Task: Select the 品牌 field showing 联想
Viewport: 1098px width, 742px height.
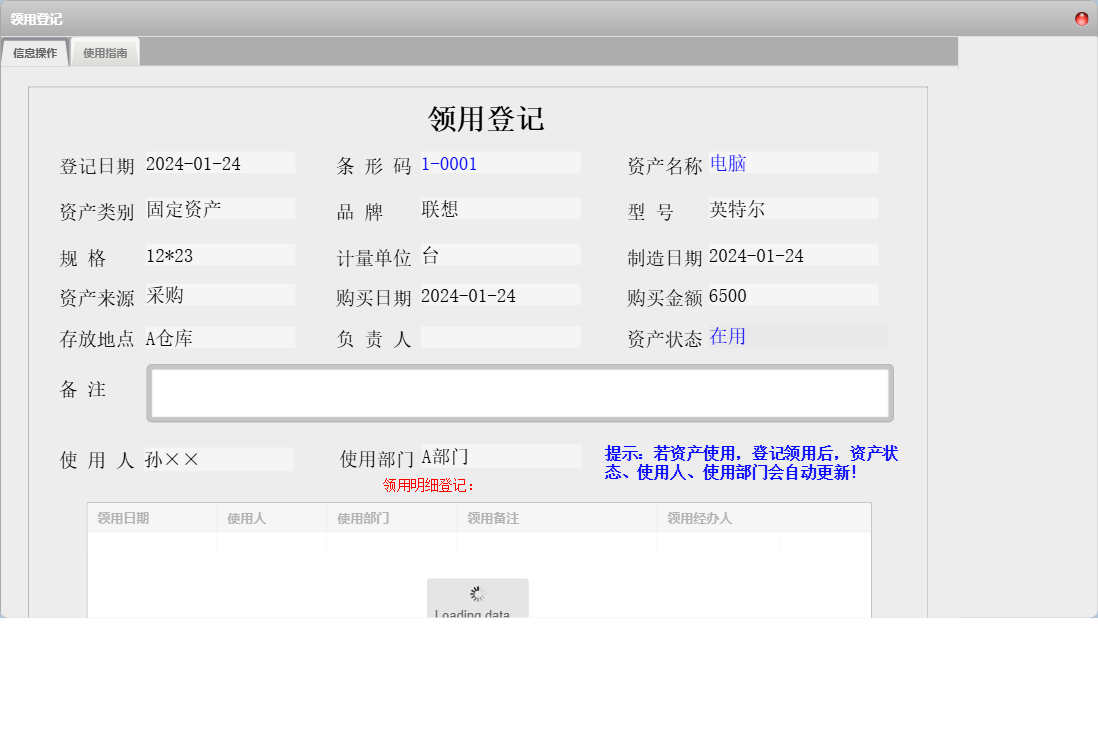Action: (x=500, y=208)
